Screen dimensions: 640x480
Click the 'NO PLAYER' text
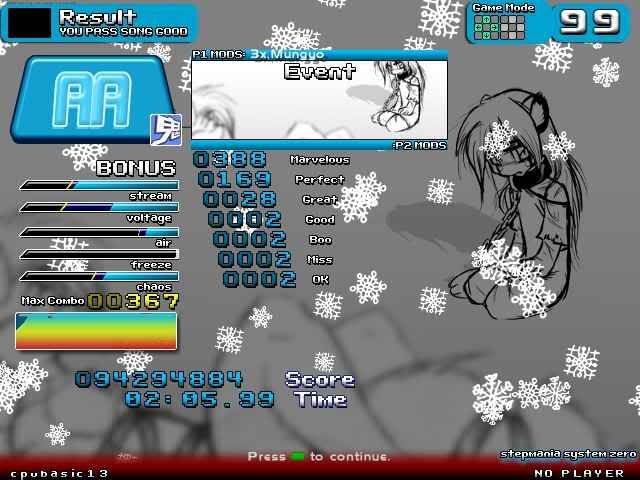click(x=579, y=473)
